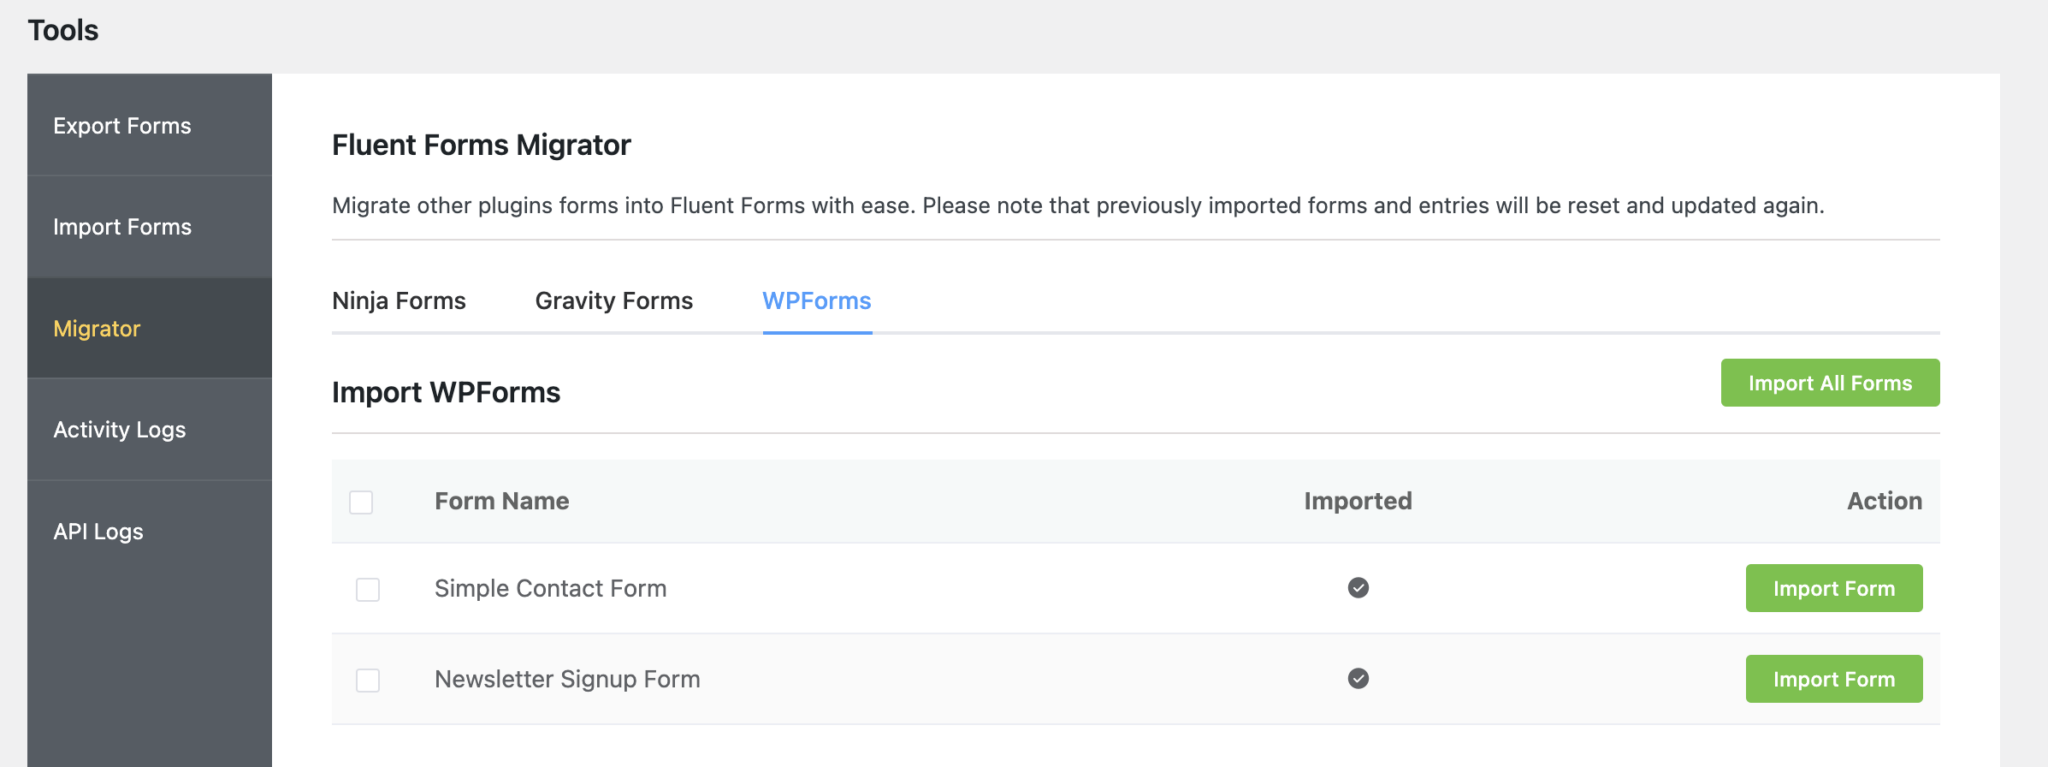Image resolution: width=2048 pixels, height=767 pixels.
Task: Select the Migrator sidebar entry
Action: 96,328
